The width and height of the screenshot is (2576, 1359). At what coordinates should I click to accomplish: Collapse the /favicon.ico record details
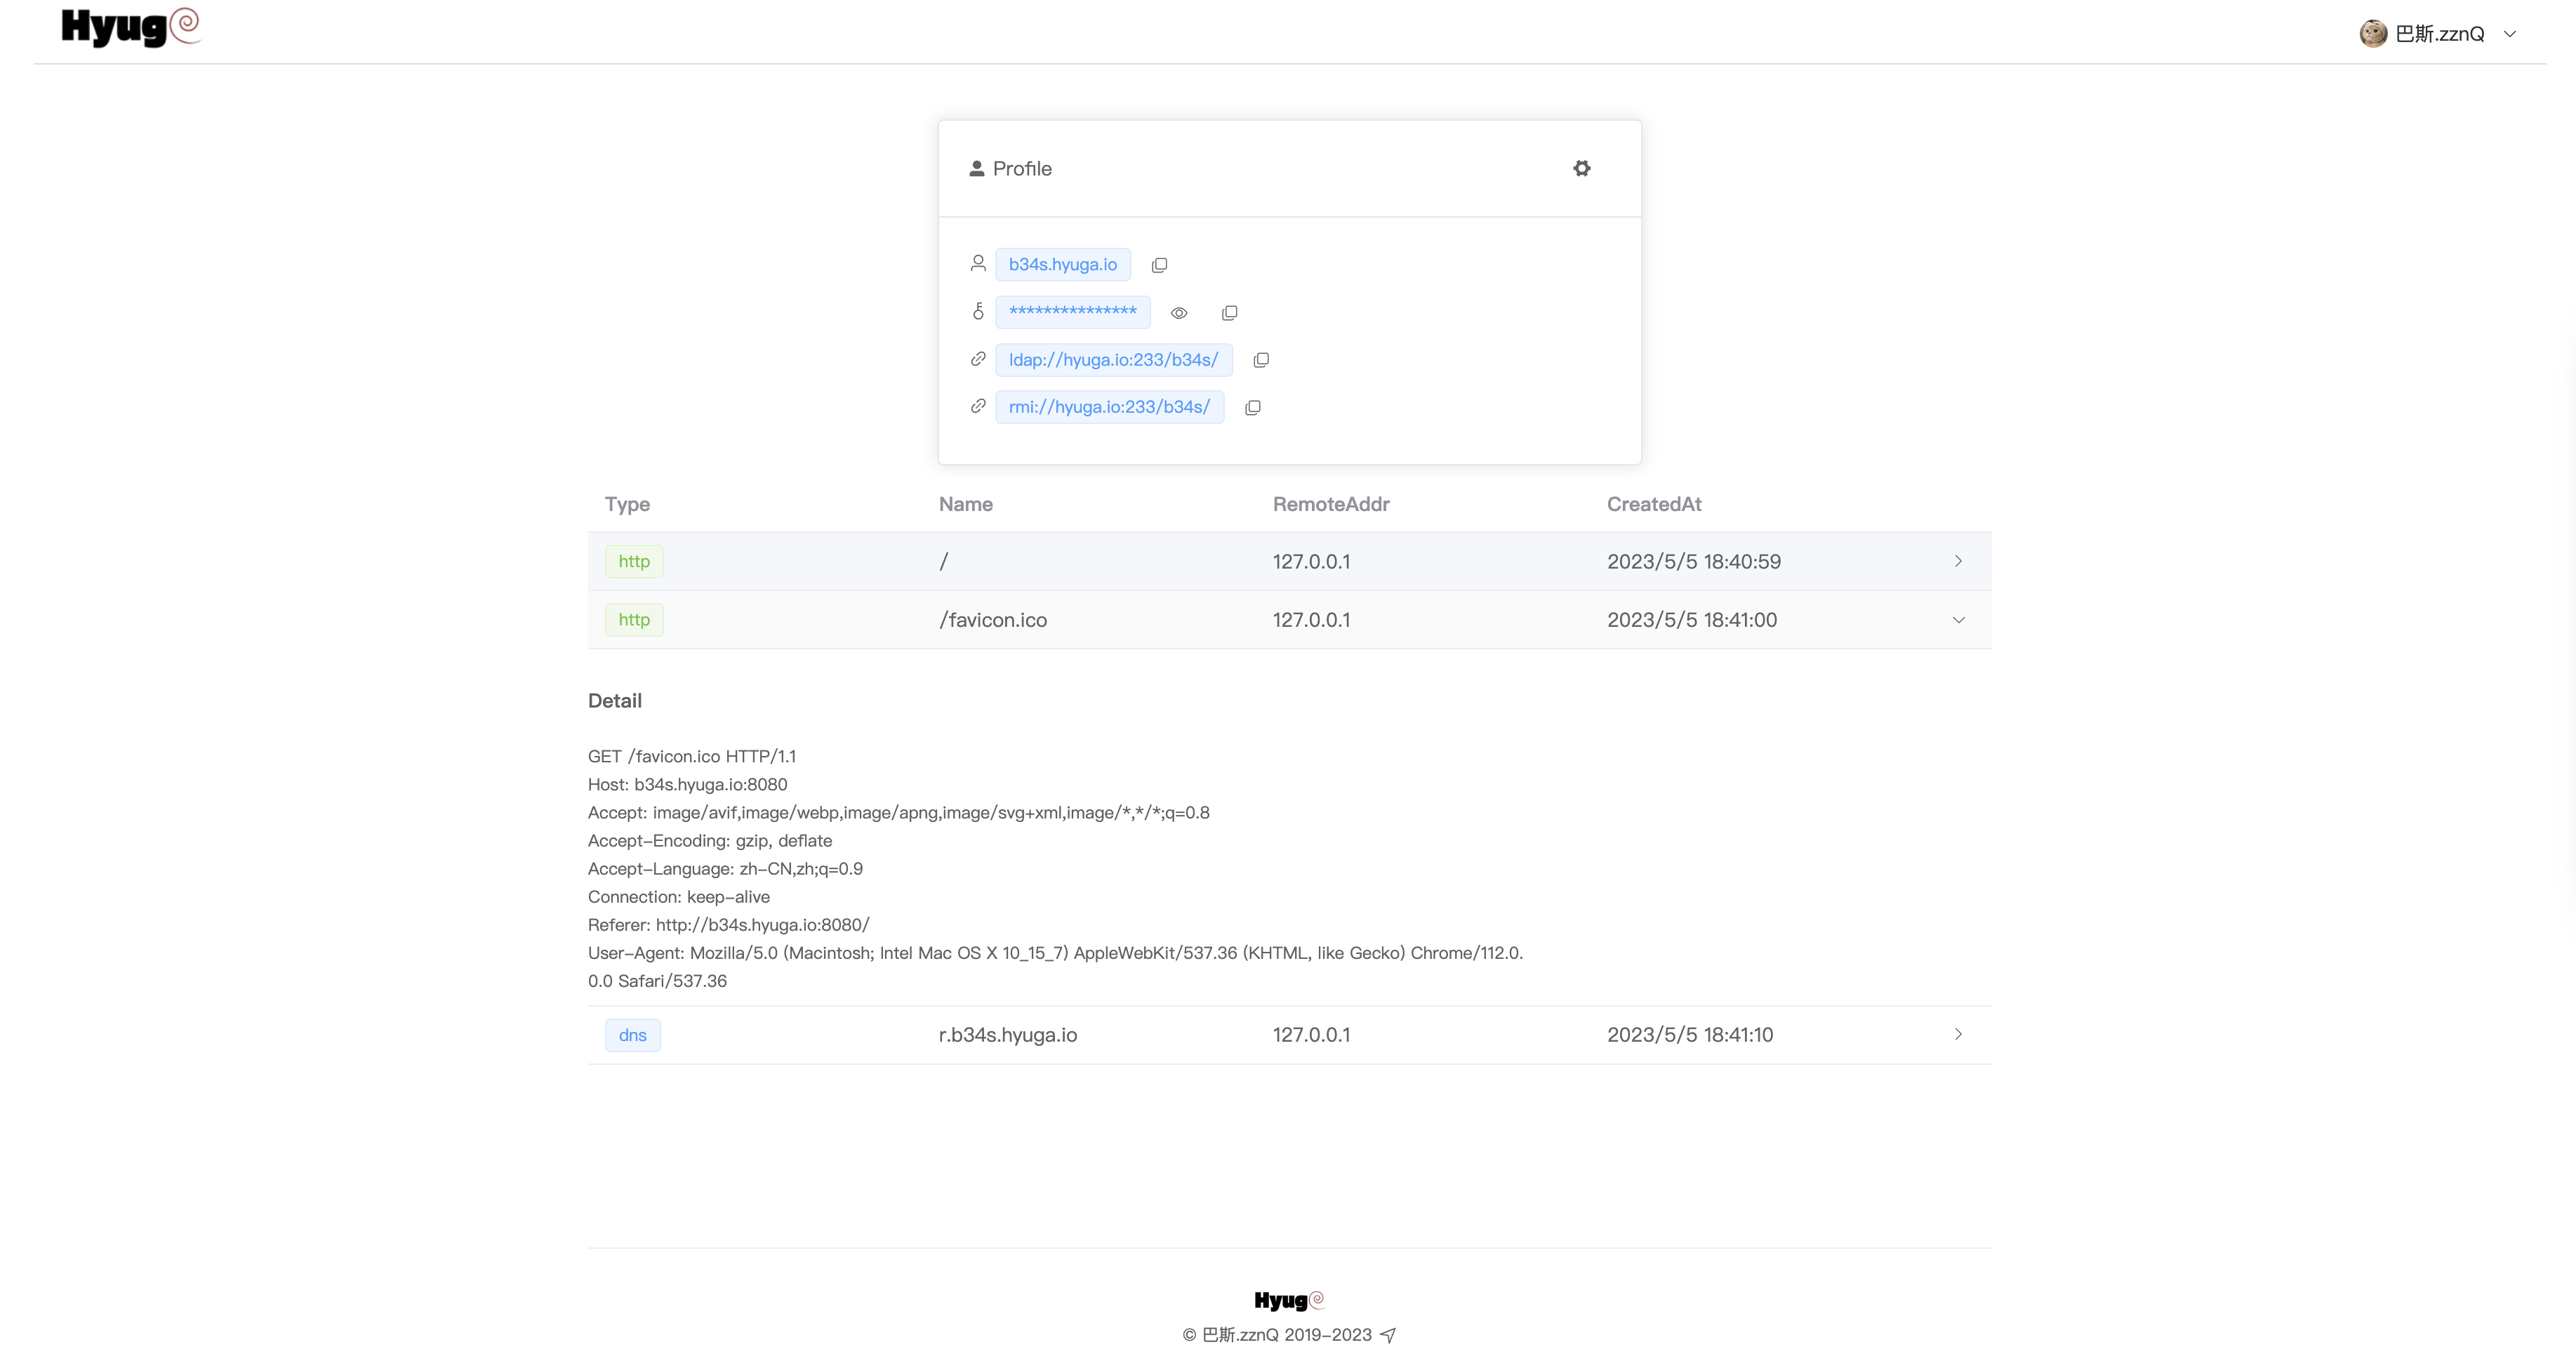click(1957, 620)
